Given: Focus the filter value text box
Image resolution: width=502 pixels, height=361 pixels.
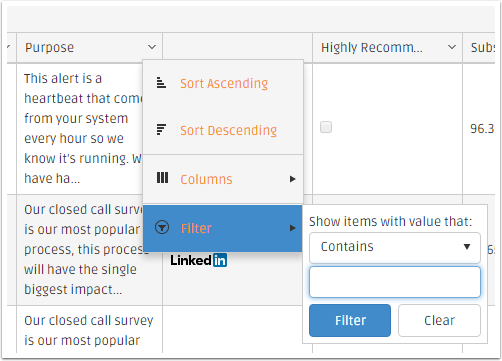Looking at the screenshot, I should [395, 282].
